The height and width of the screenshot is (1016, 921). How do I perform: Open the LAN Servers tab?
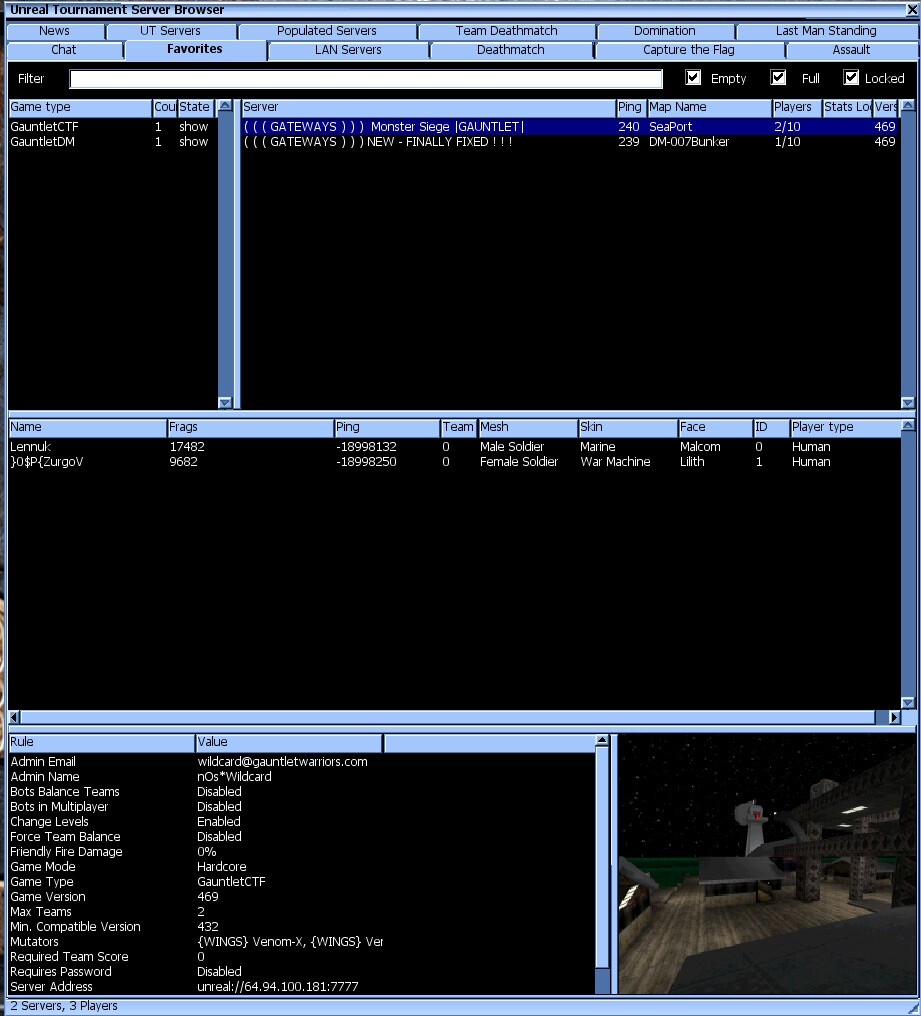click(348, 50)
